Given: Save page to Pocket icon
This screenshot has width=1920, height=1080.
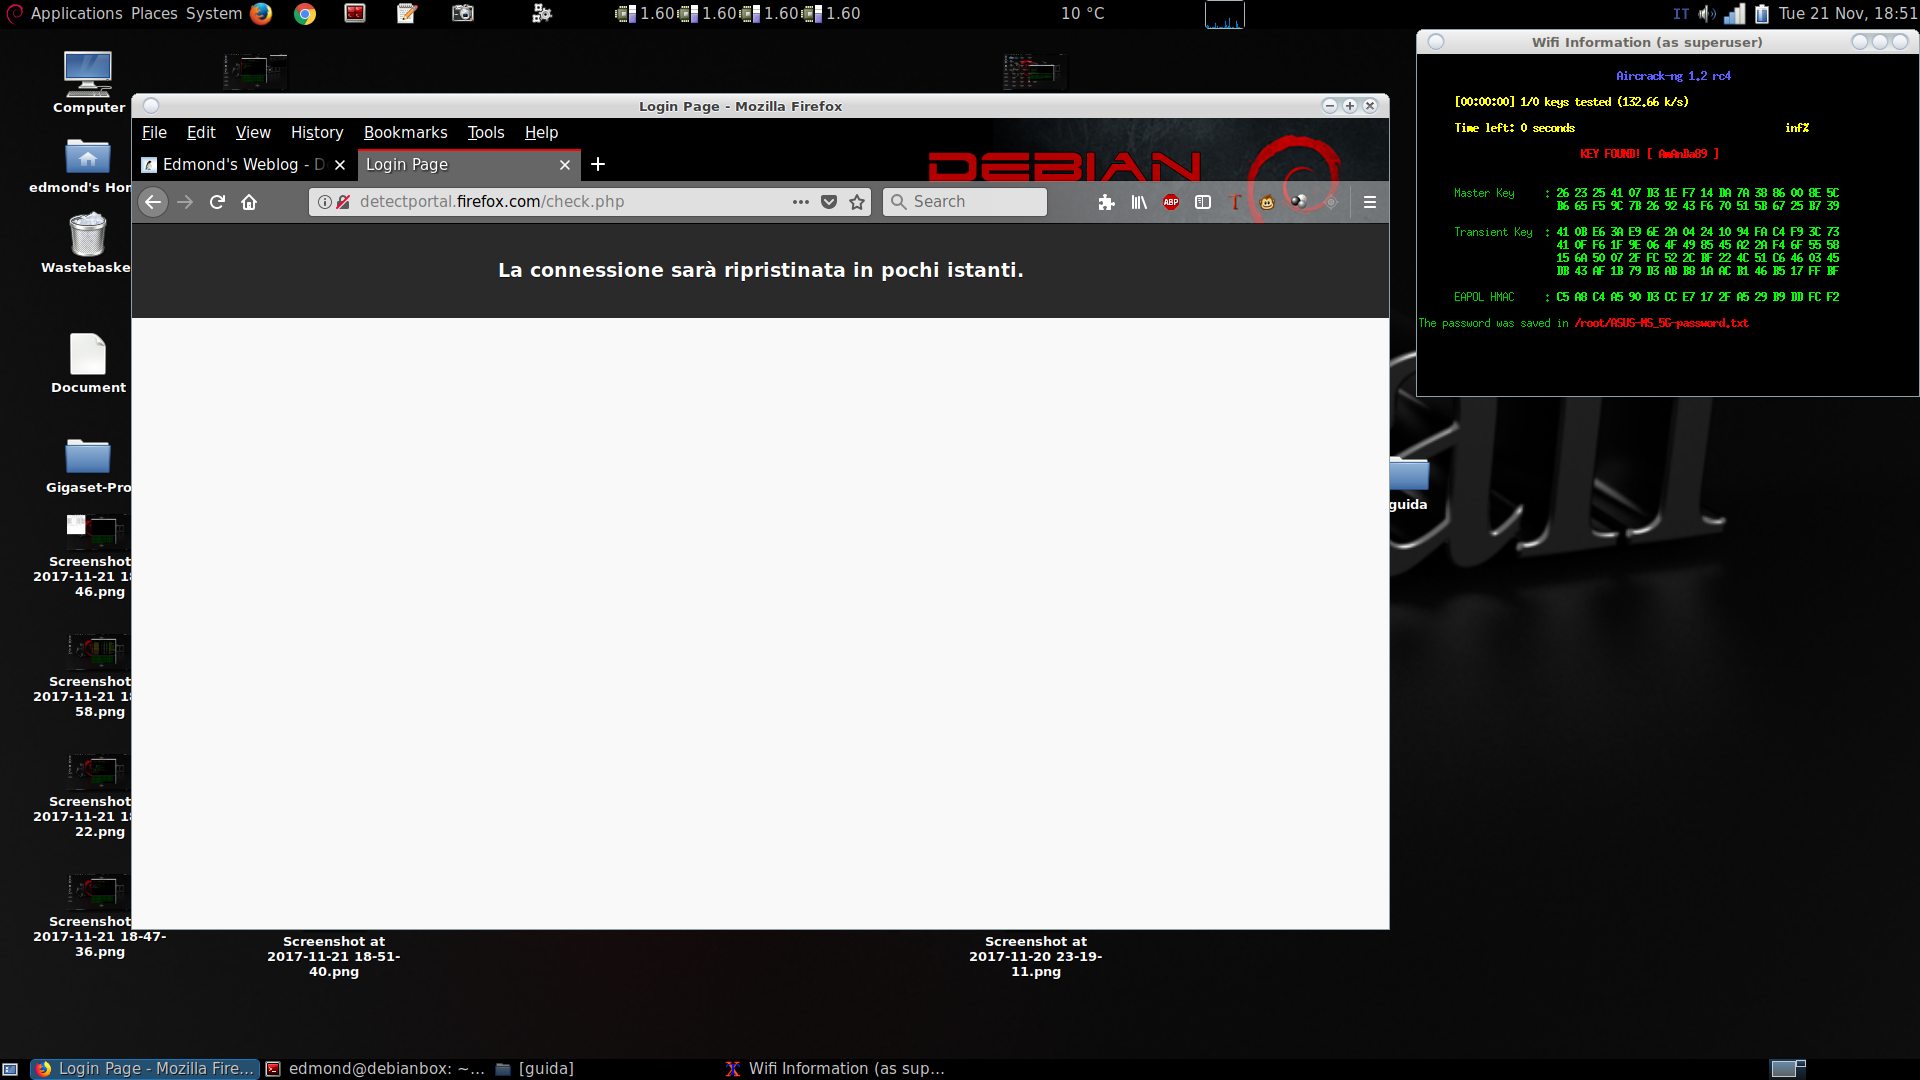Looking at the screenshot, I should tap(829, 202).
